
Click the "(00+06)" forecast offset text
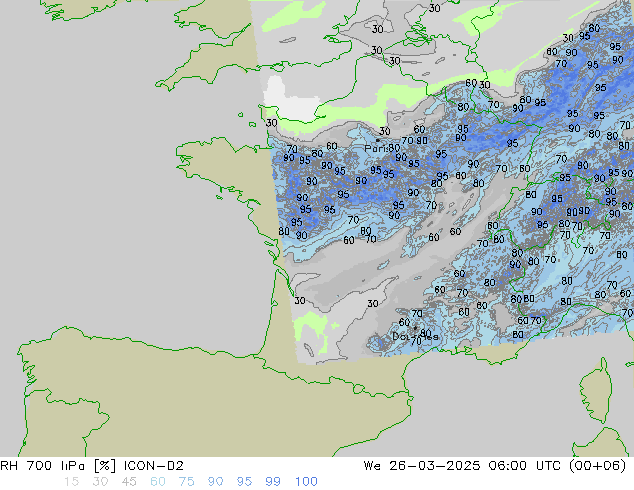coord(598,466)
